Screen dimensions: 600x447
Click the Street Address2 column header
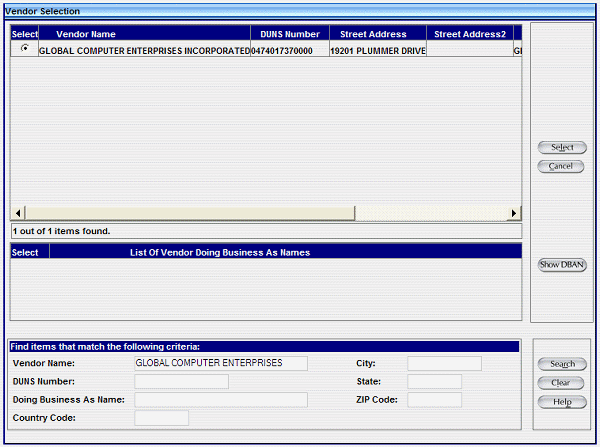click(x=470, y=34)
